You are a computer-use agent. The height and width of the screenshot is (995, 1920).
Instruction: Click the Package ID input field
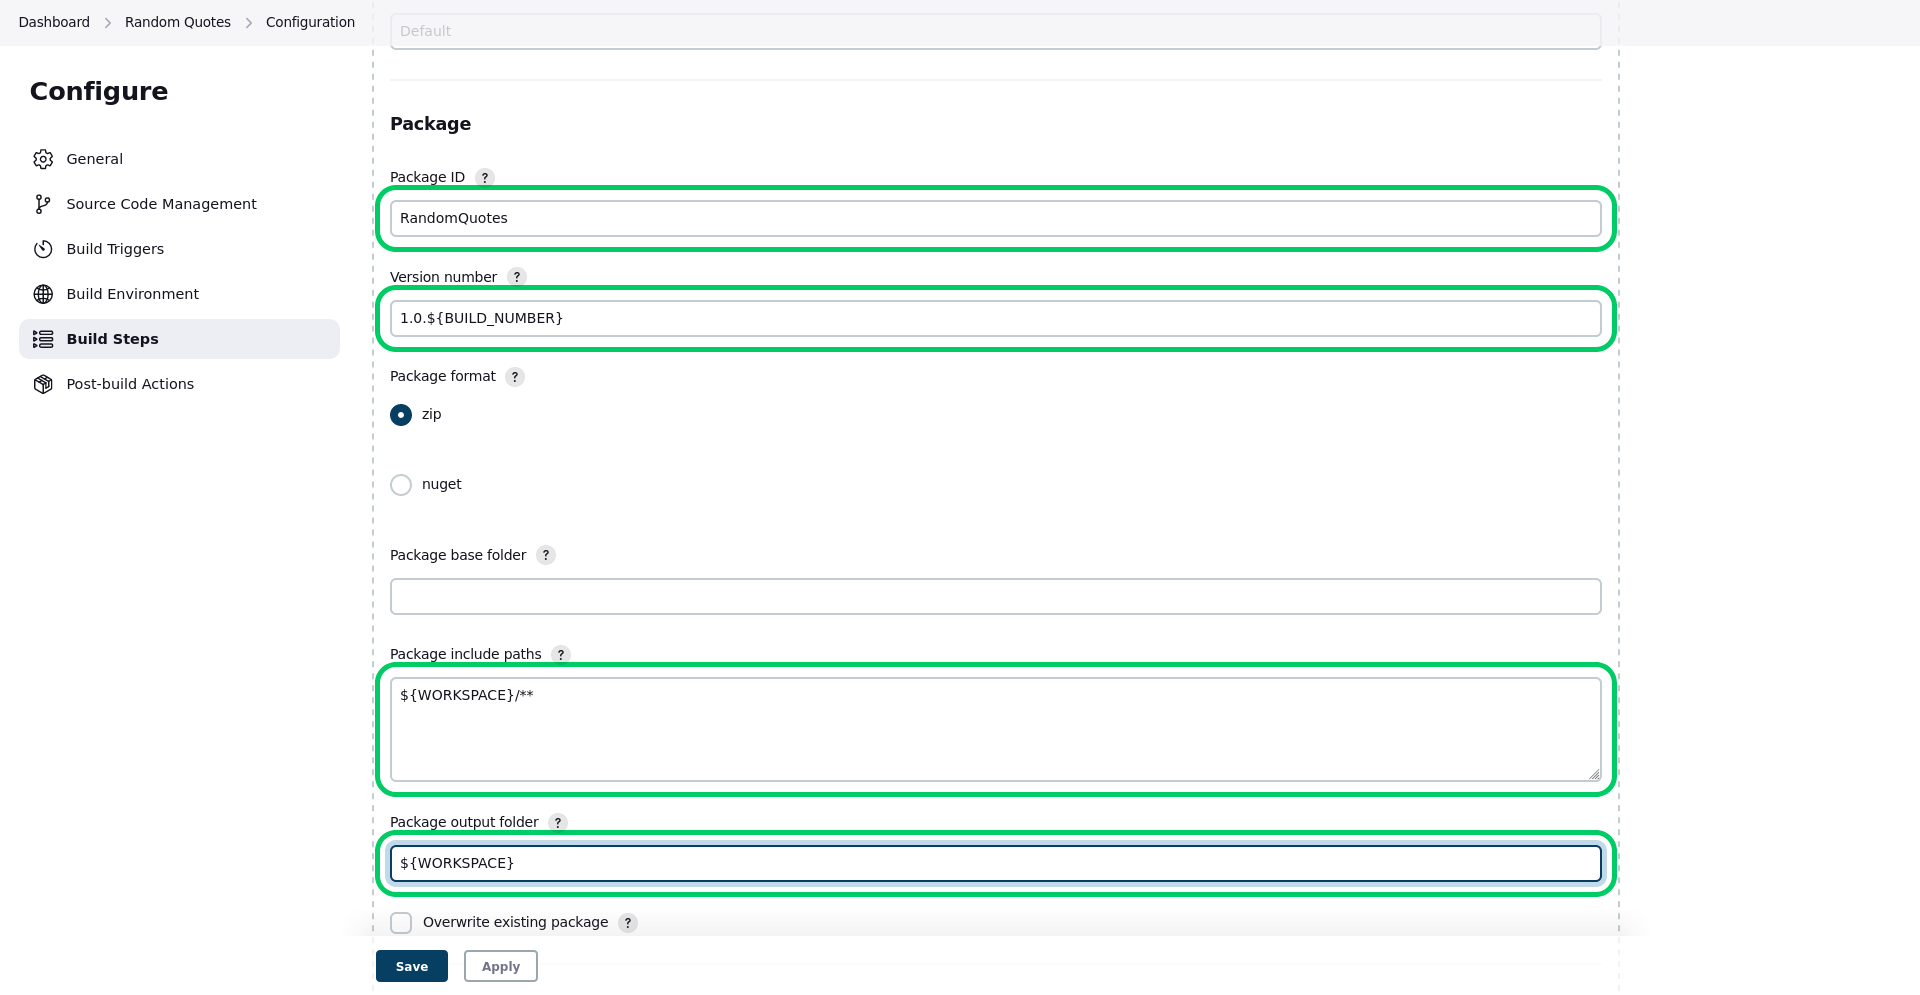pyautogui.click(x=996, y=219)
